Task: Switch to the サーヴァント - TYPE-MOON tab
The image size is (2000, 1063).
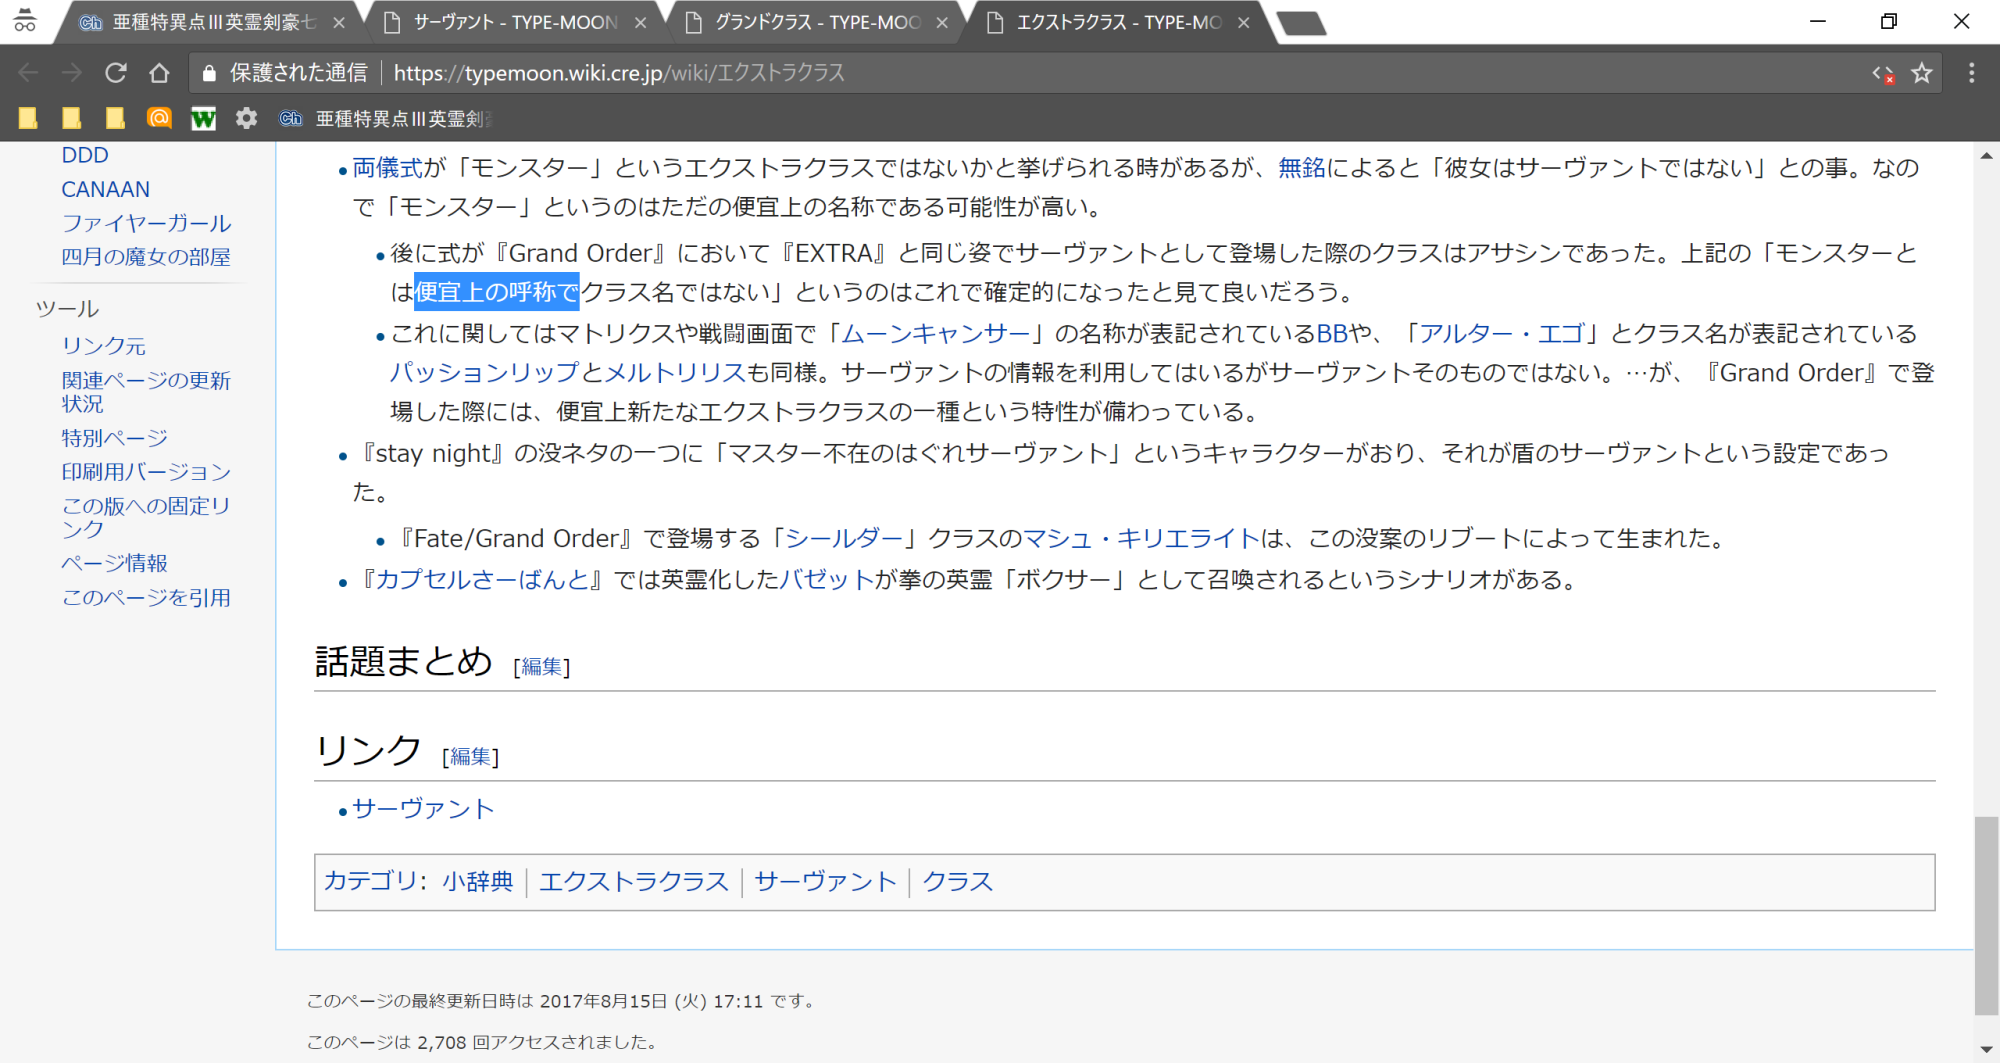Action: click(514, 22)
